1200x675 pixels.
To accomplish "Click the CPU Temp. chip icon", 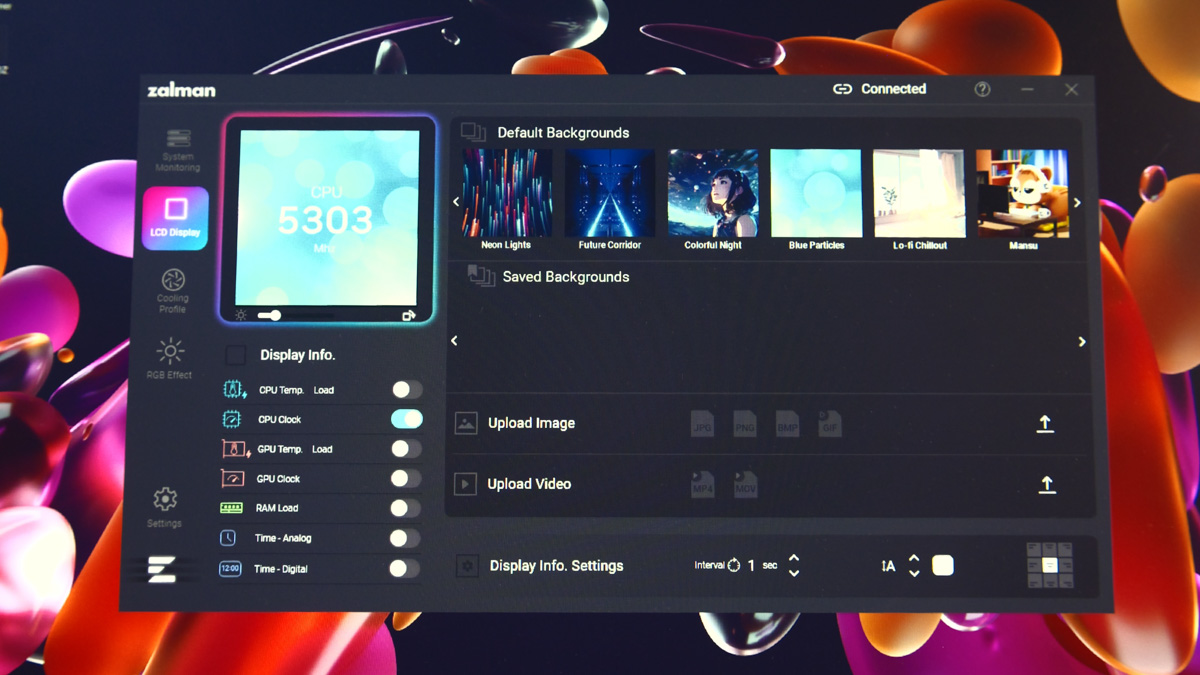I will coord(234,389).
